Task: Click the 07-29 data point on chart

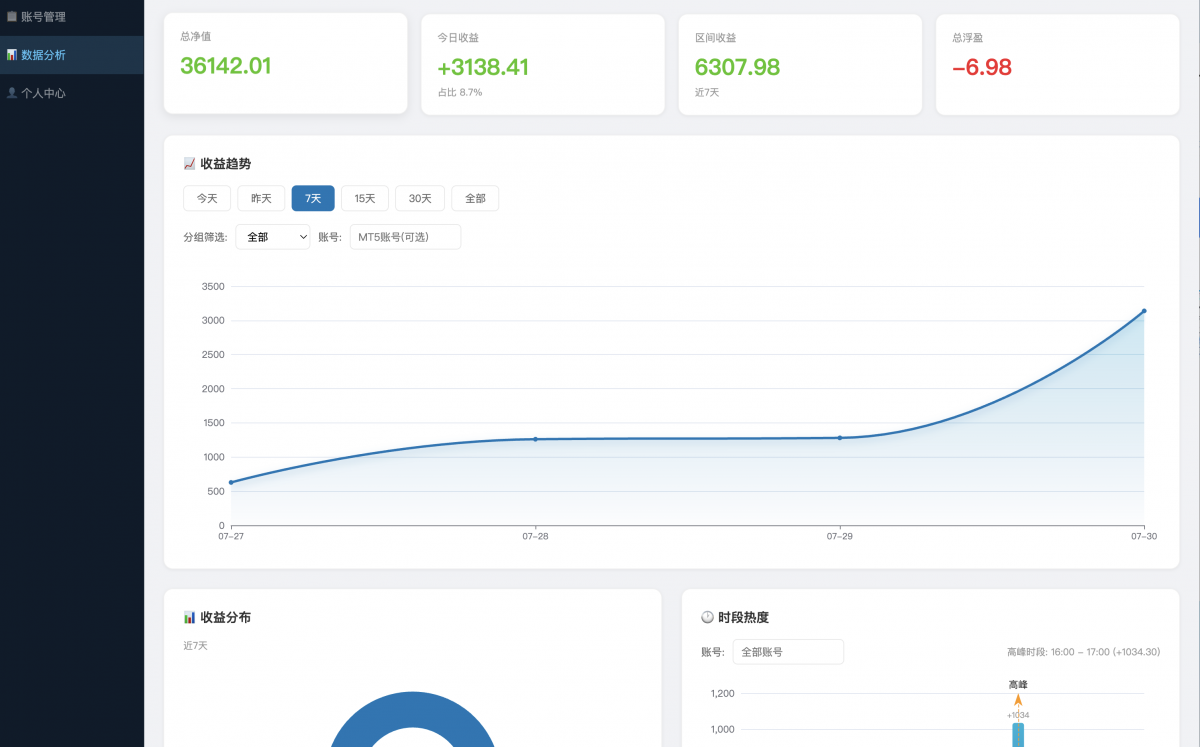Action: click(840, 438)
